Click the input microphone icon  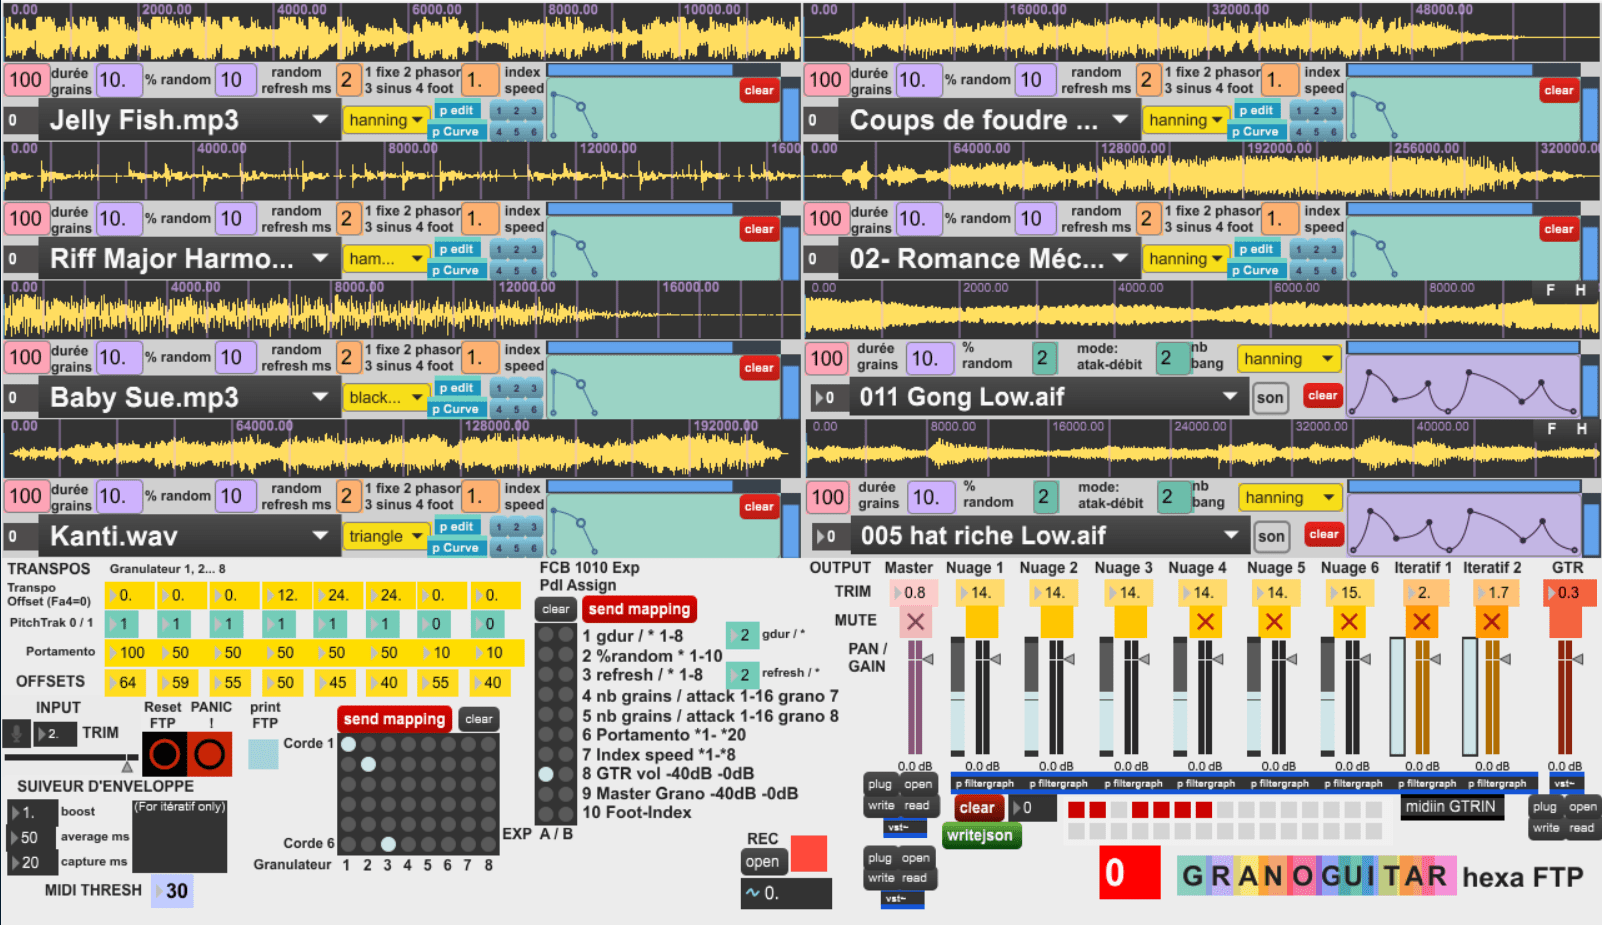coord(16,733)
